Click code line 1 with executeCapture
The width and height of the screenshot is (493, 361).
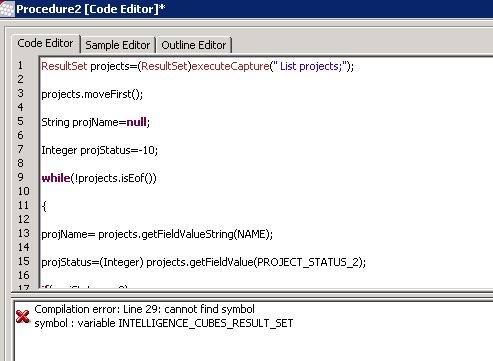pyautogui.click(x=197, y=66)
